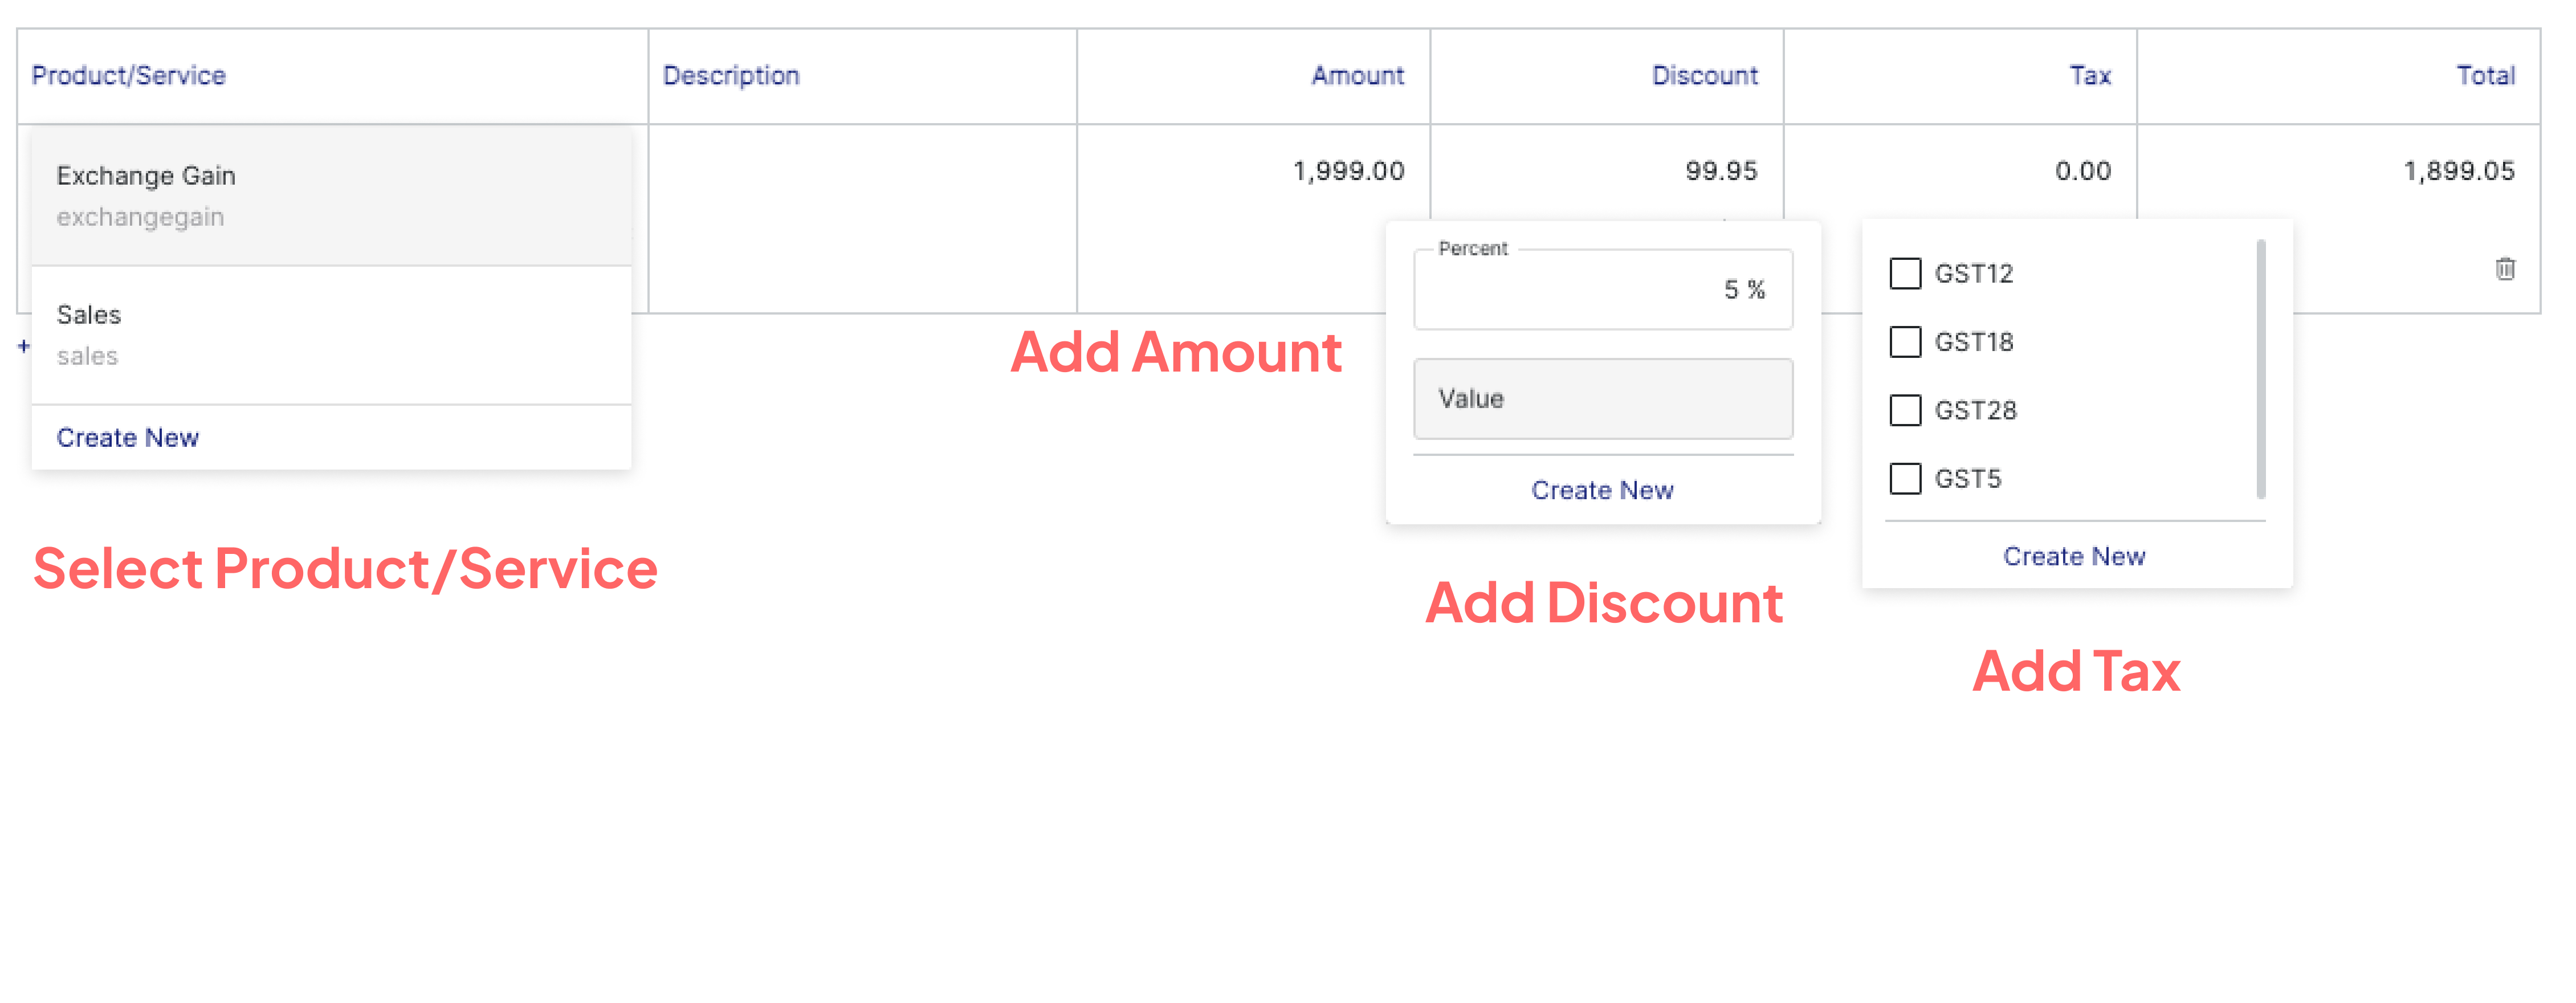Select the Value discount option
The width and height of the screenshot is (2576, 1003).
tap(1602, 399)
